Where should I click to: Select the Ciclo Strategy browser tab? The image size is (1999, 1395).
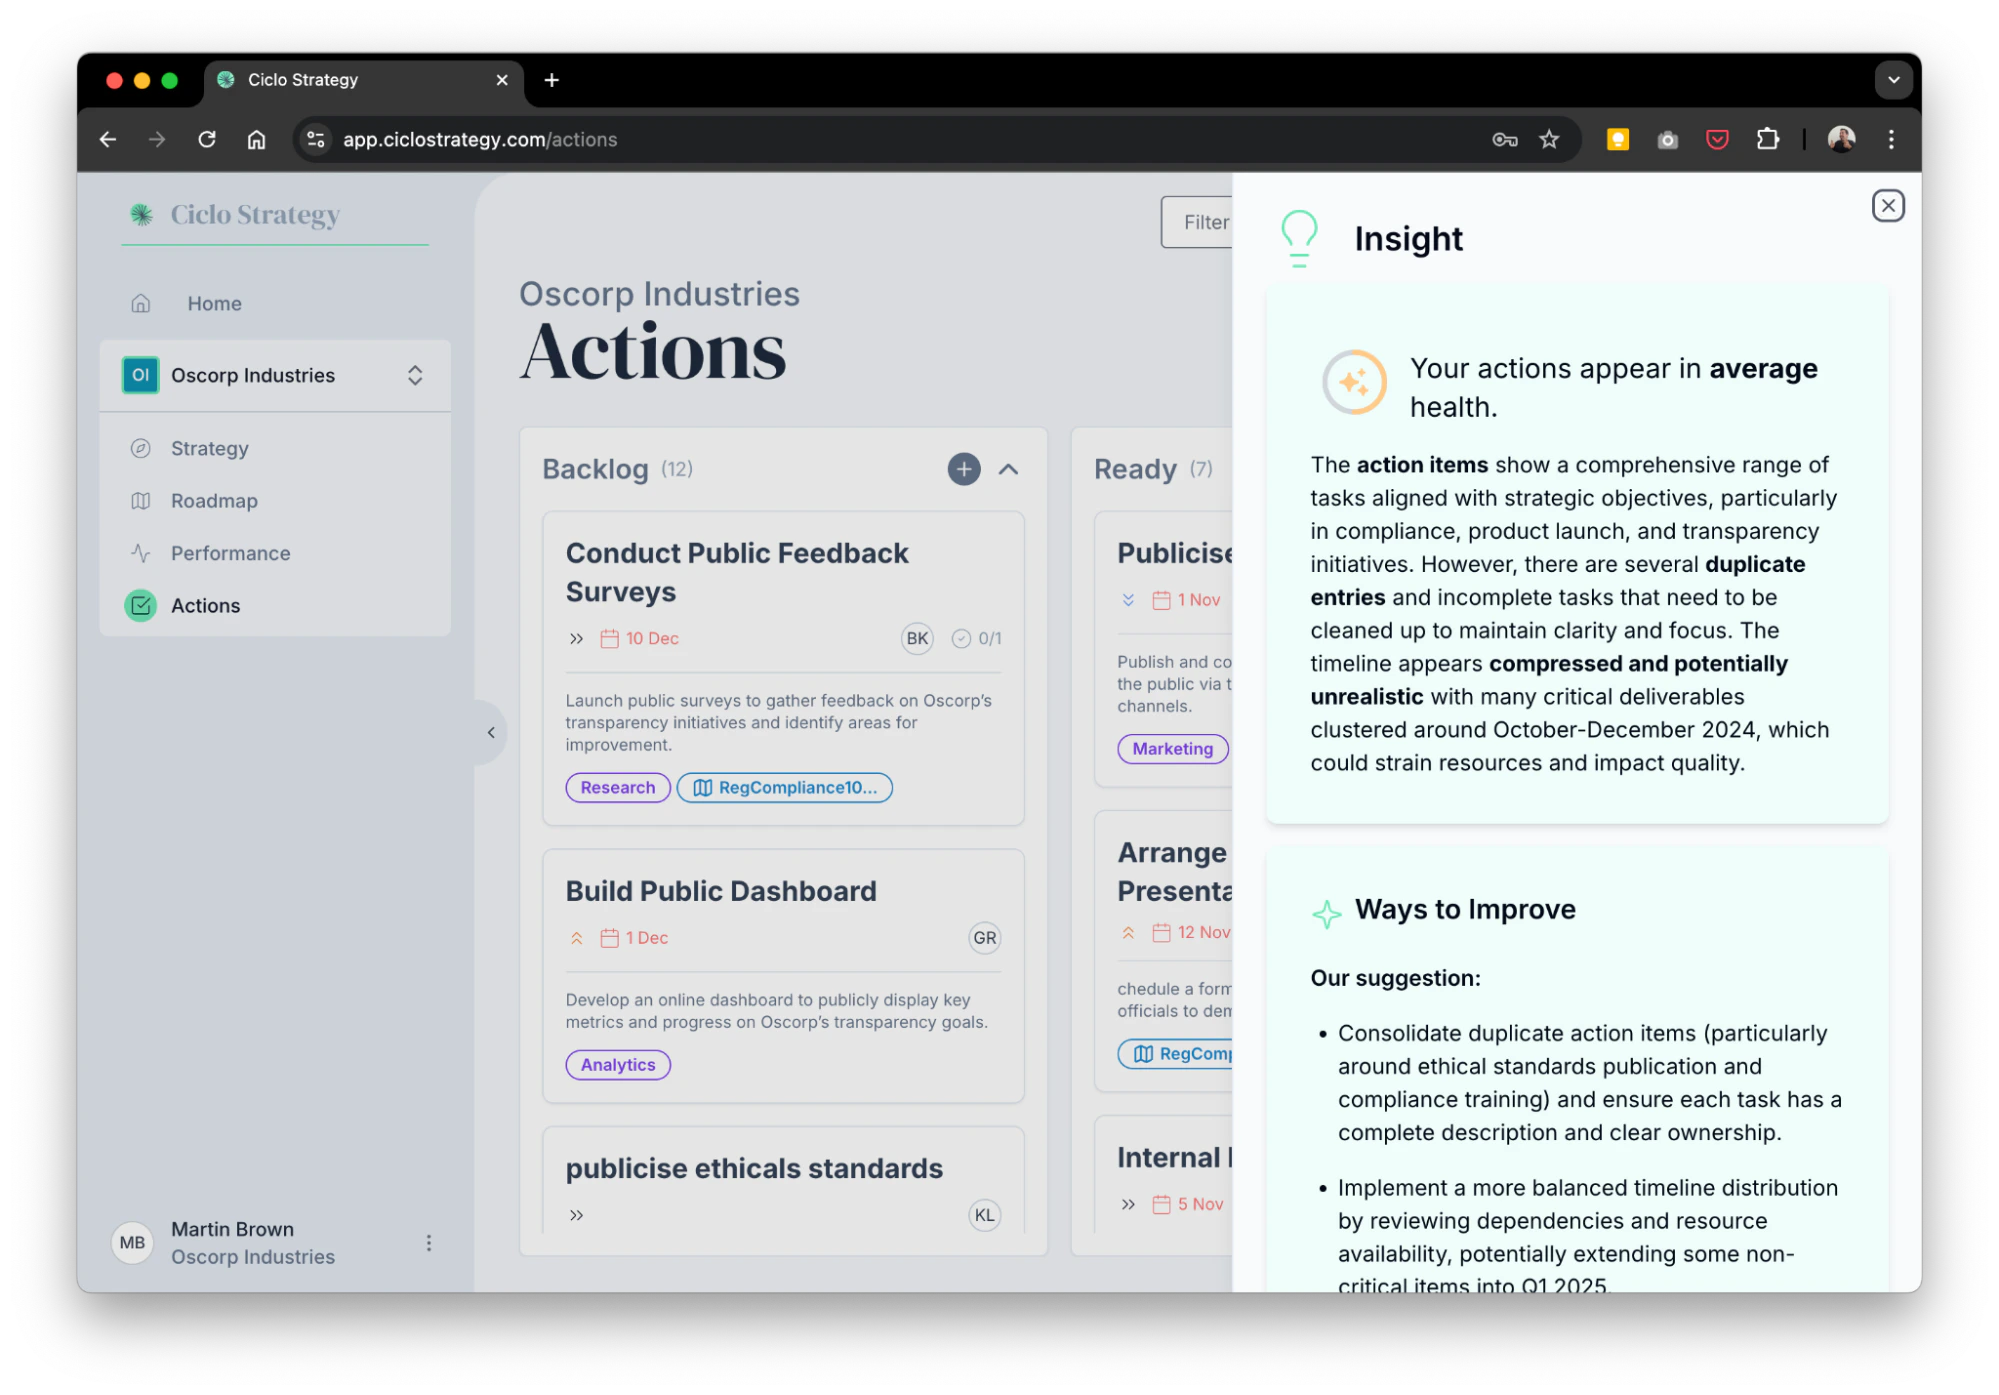pyautogui.click(x=364, y=80)
